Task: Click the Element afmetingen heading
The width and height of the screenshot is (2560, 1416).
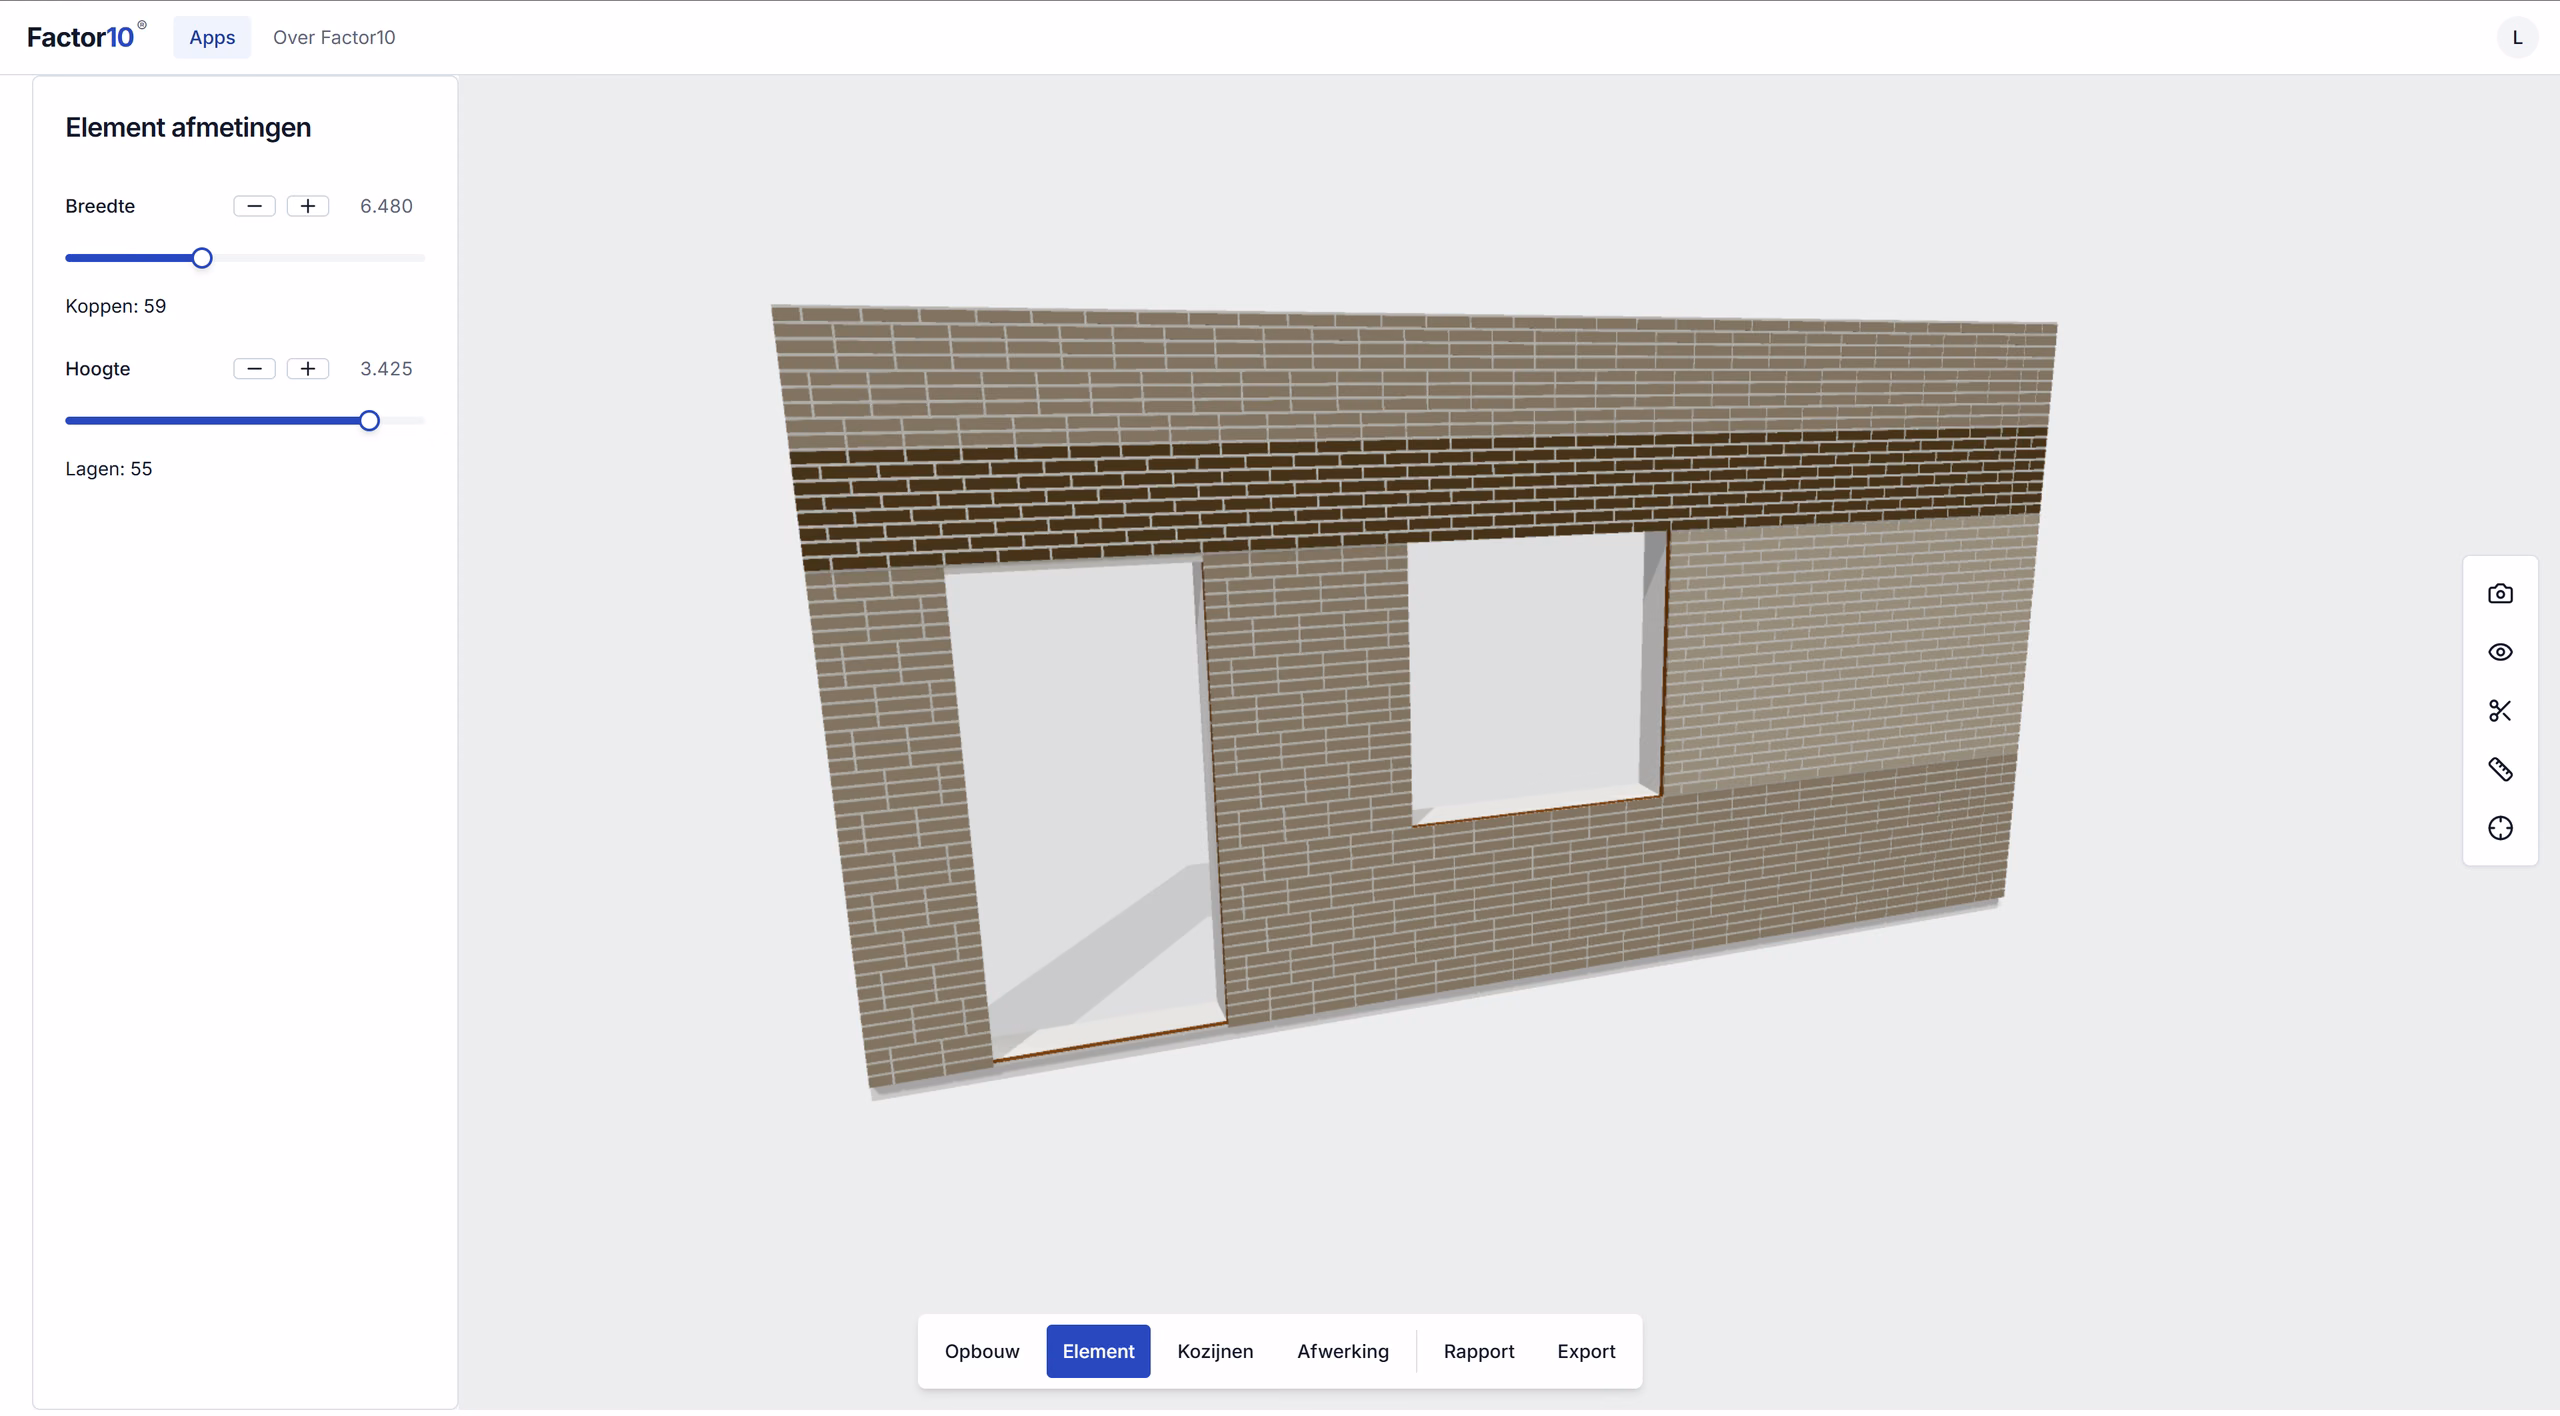Action: pyautogui.click(x=188, y=127)
